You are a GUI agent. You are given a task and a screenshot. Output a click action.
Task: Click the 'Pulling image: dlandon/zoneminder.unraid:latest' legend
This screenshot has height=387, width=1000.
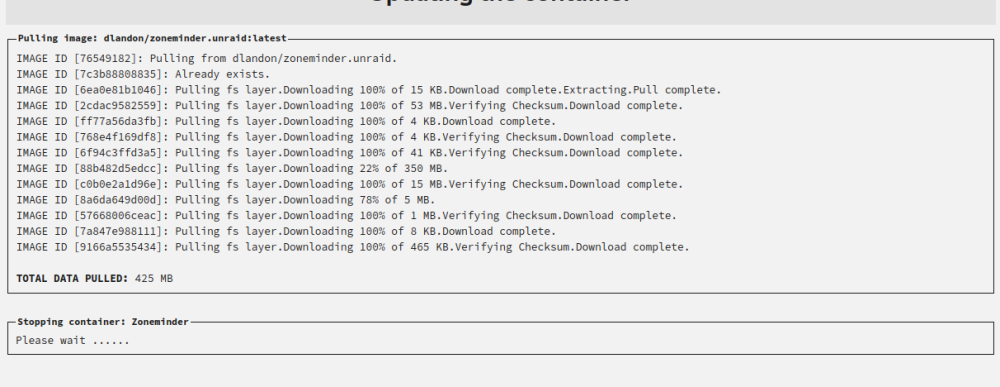(x=152, y=38)
